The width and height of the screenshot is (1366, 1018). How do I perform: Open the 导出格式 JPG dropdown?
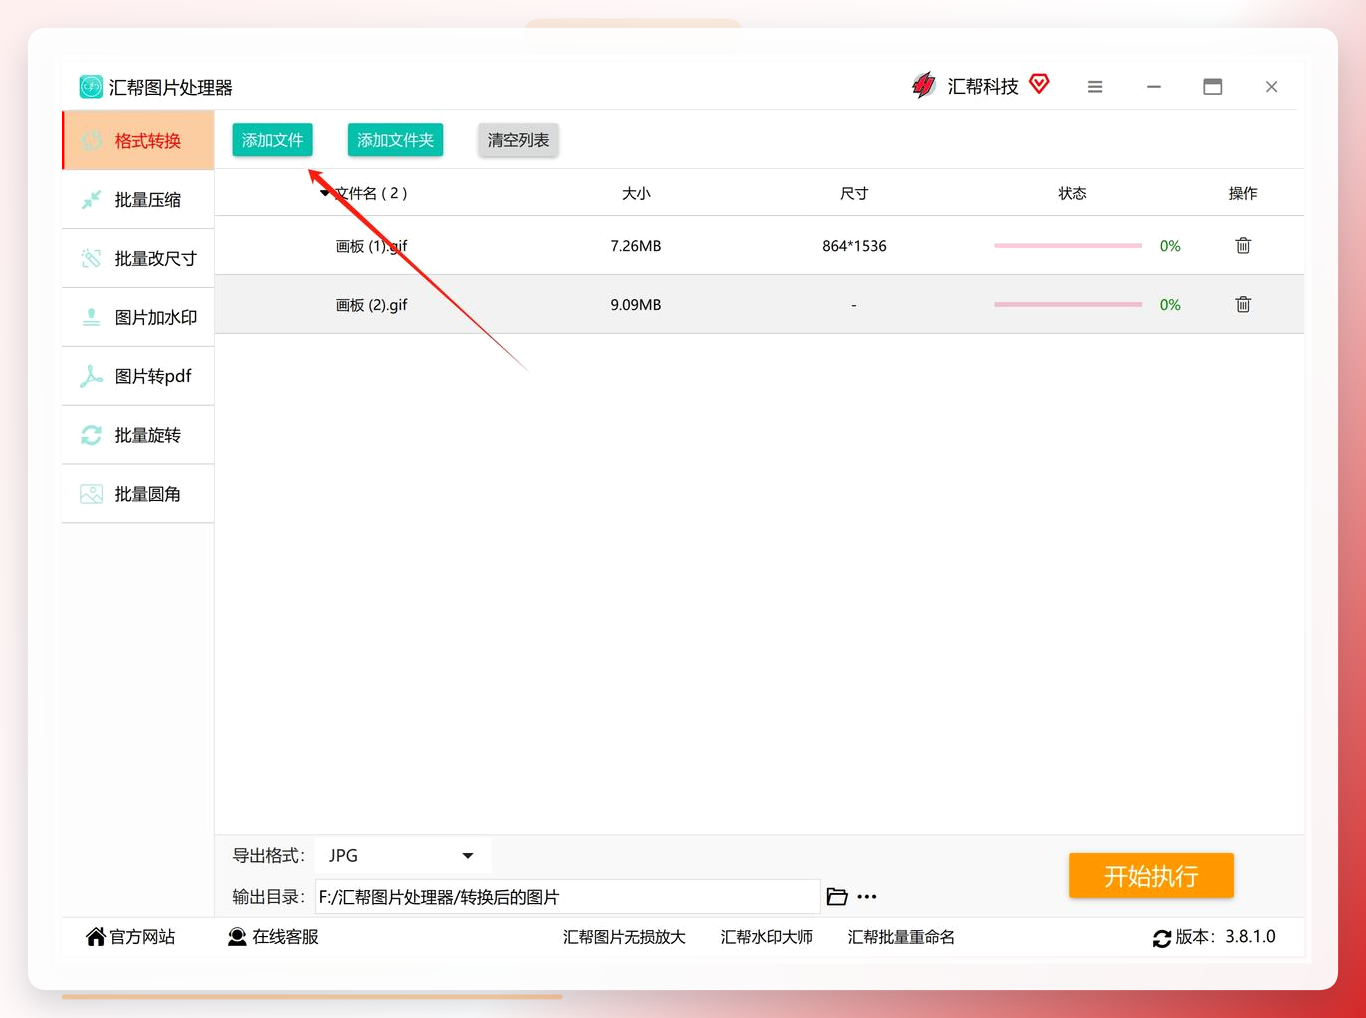pyautogui.click(x=403, y=856)
